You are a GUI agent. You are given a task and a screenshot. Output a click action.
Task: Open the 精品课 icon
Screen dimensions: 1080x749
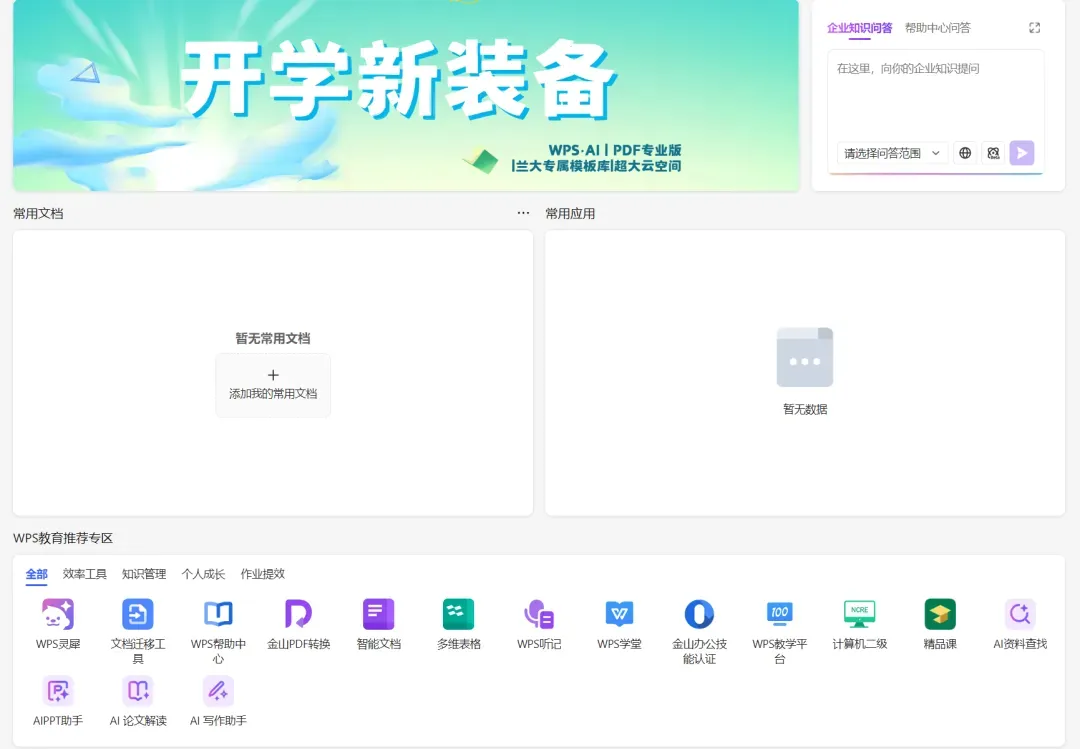tap(940, 614)
